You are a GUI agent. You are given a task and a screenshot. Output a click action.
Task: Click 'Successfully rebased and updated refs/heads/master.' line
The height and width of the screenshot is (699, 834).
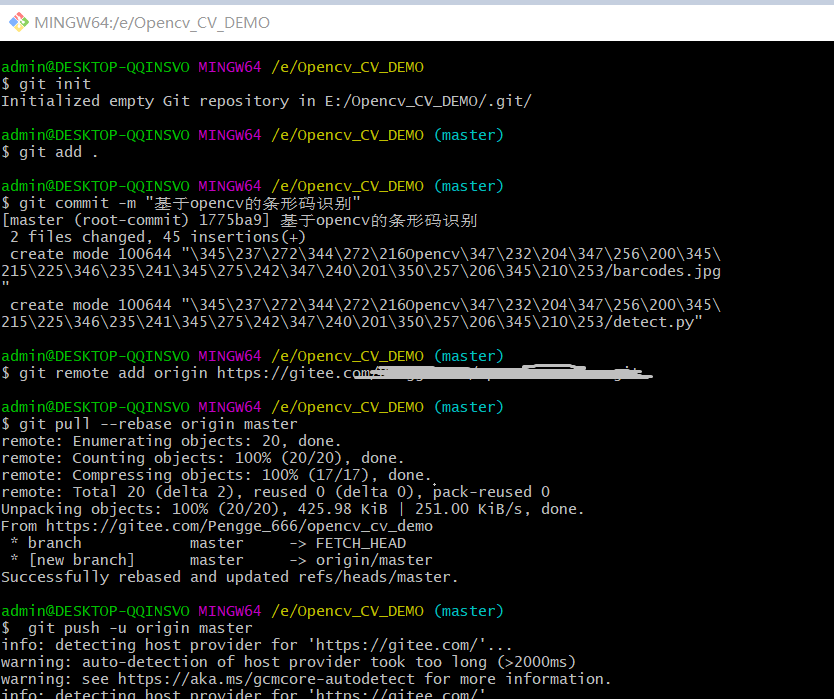[229, 578]
